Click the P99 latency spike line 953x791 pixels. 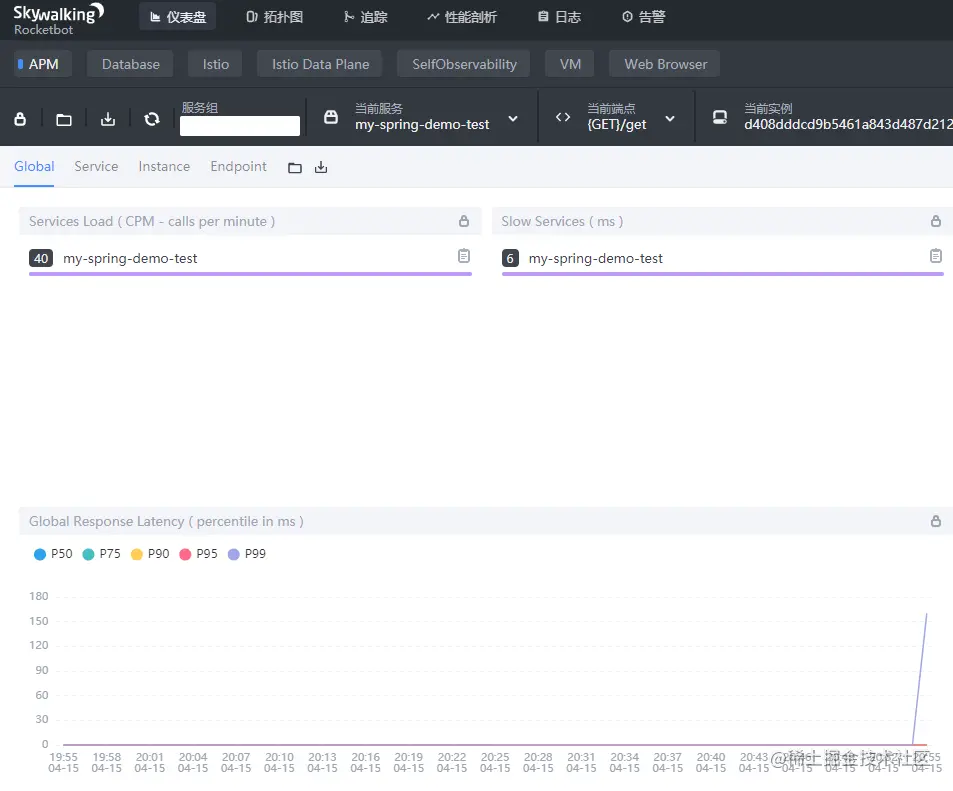coord(920,678)
